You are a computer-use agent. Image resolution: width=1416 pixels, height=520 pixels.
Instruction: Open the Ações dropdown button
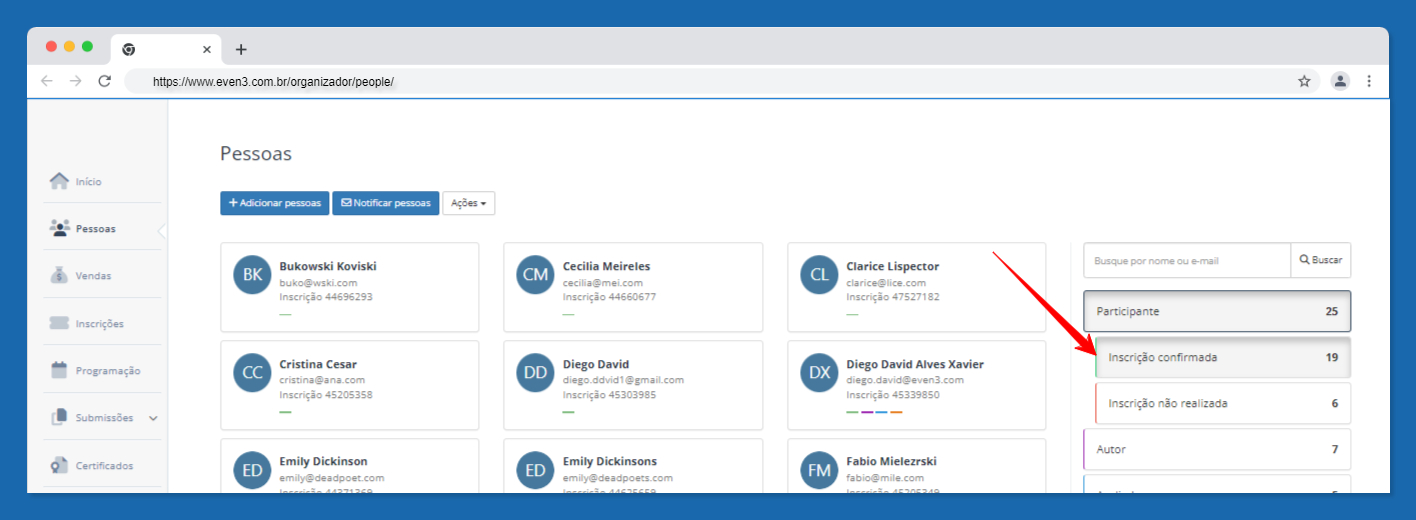469,203
